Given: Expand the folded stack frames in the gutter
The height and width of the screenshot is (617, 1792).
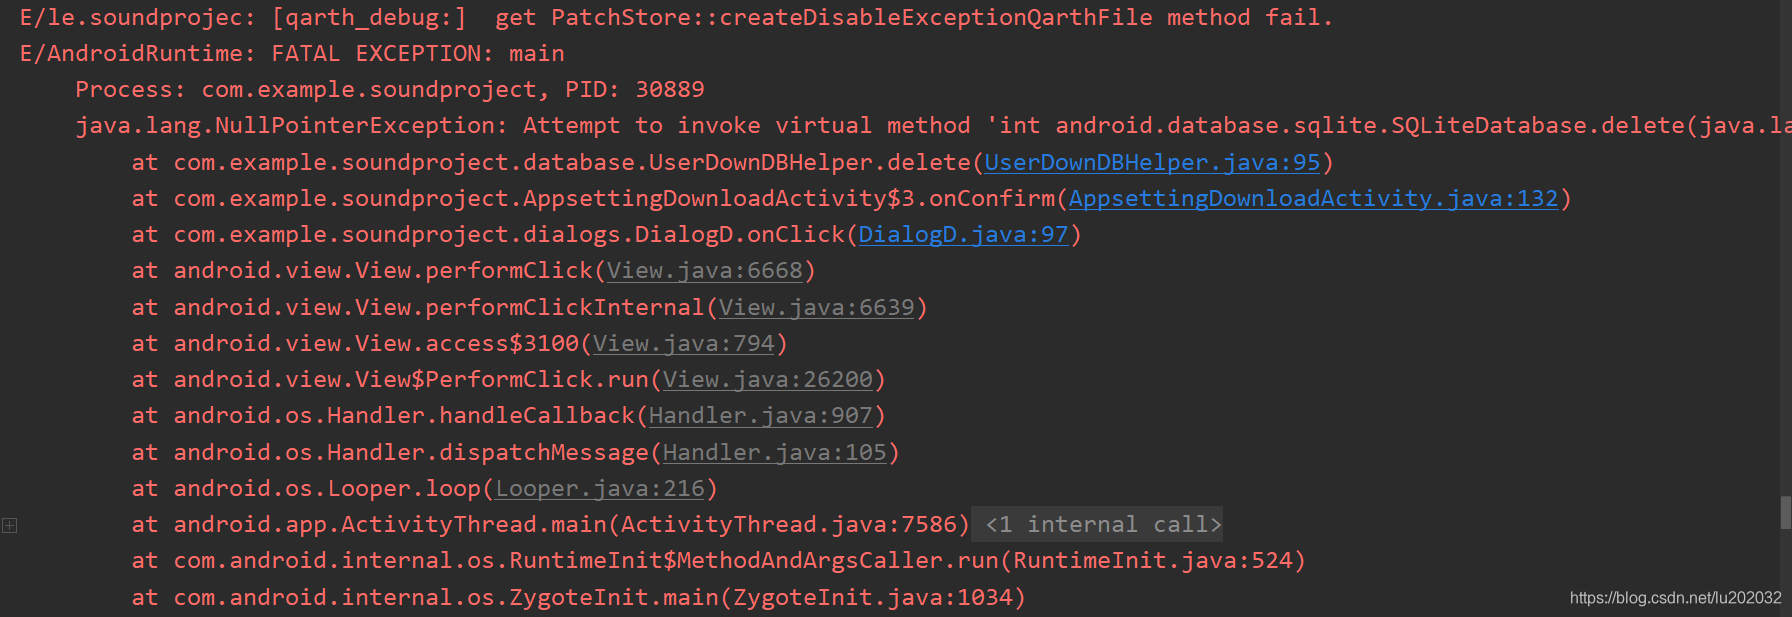Looking at the screenshot, I should pyautogui.click(x=9, y=525).
